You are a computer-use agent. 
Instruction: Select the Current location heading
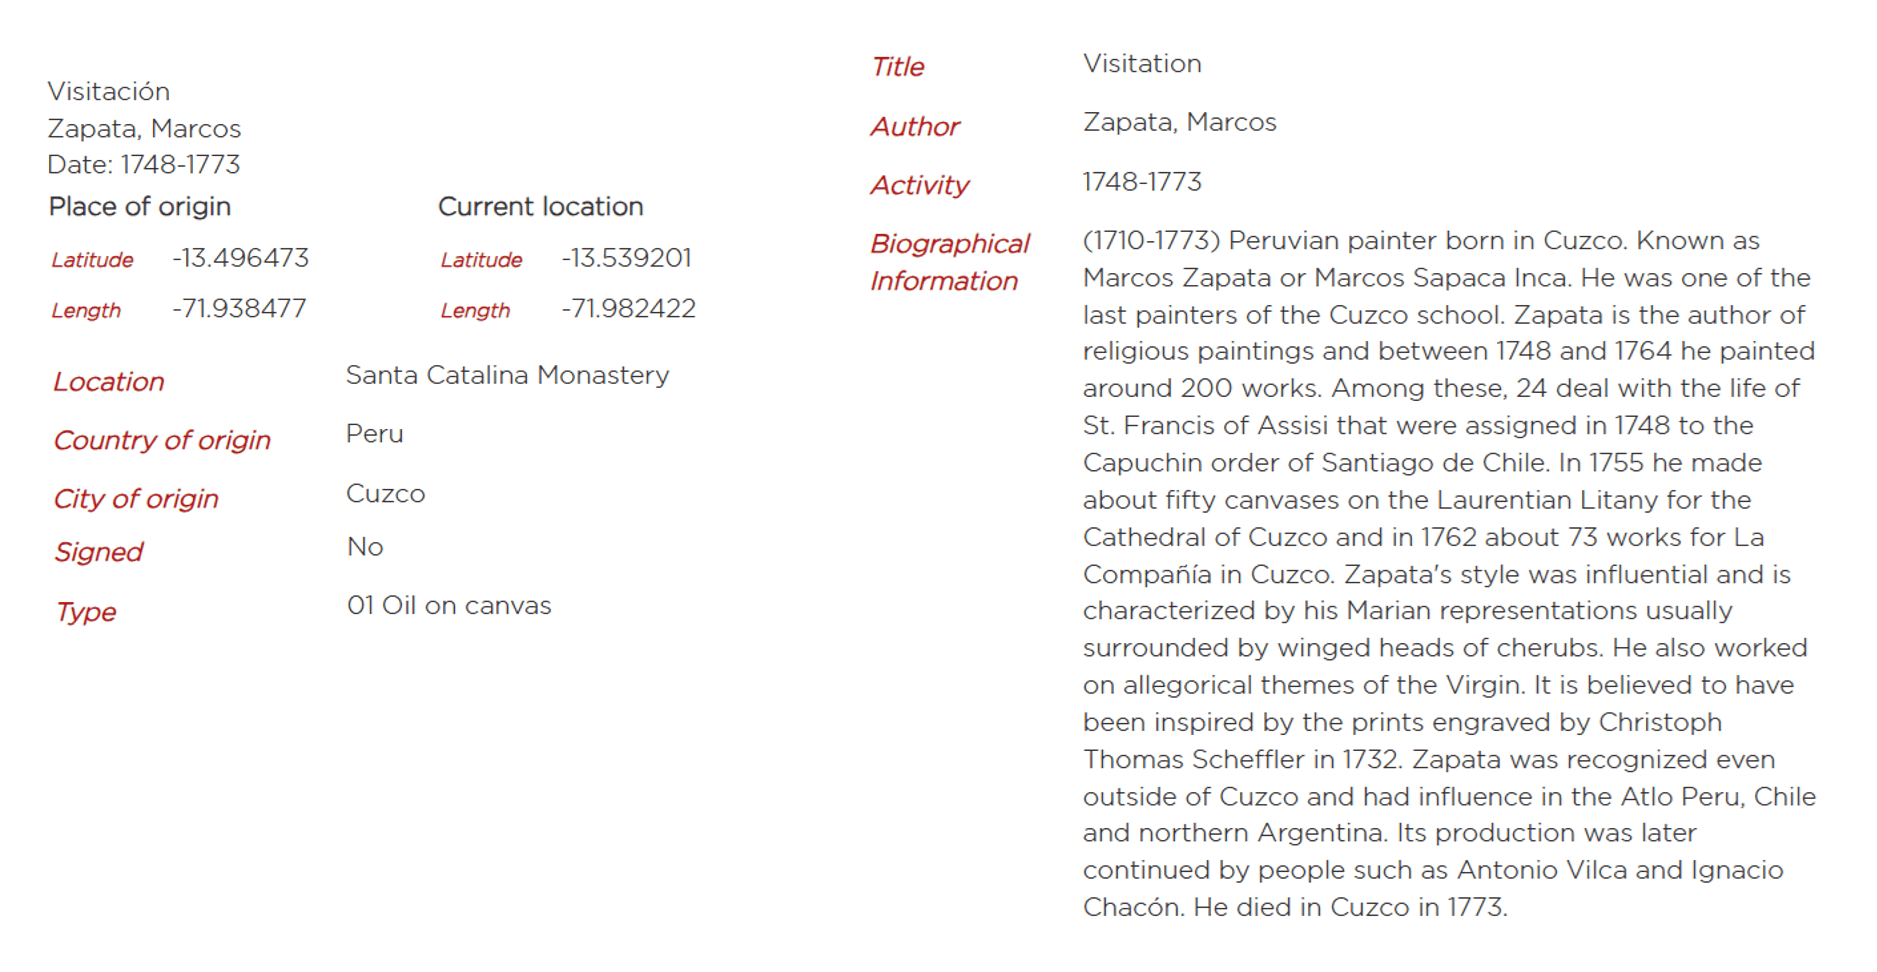[540, 207]
